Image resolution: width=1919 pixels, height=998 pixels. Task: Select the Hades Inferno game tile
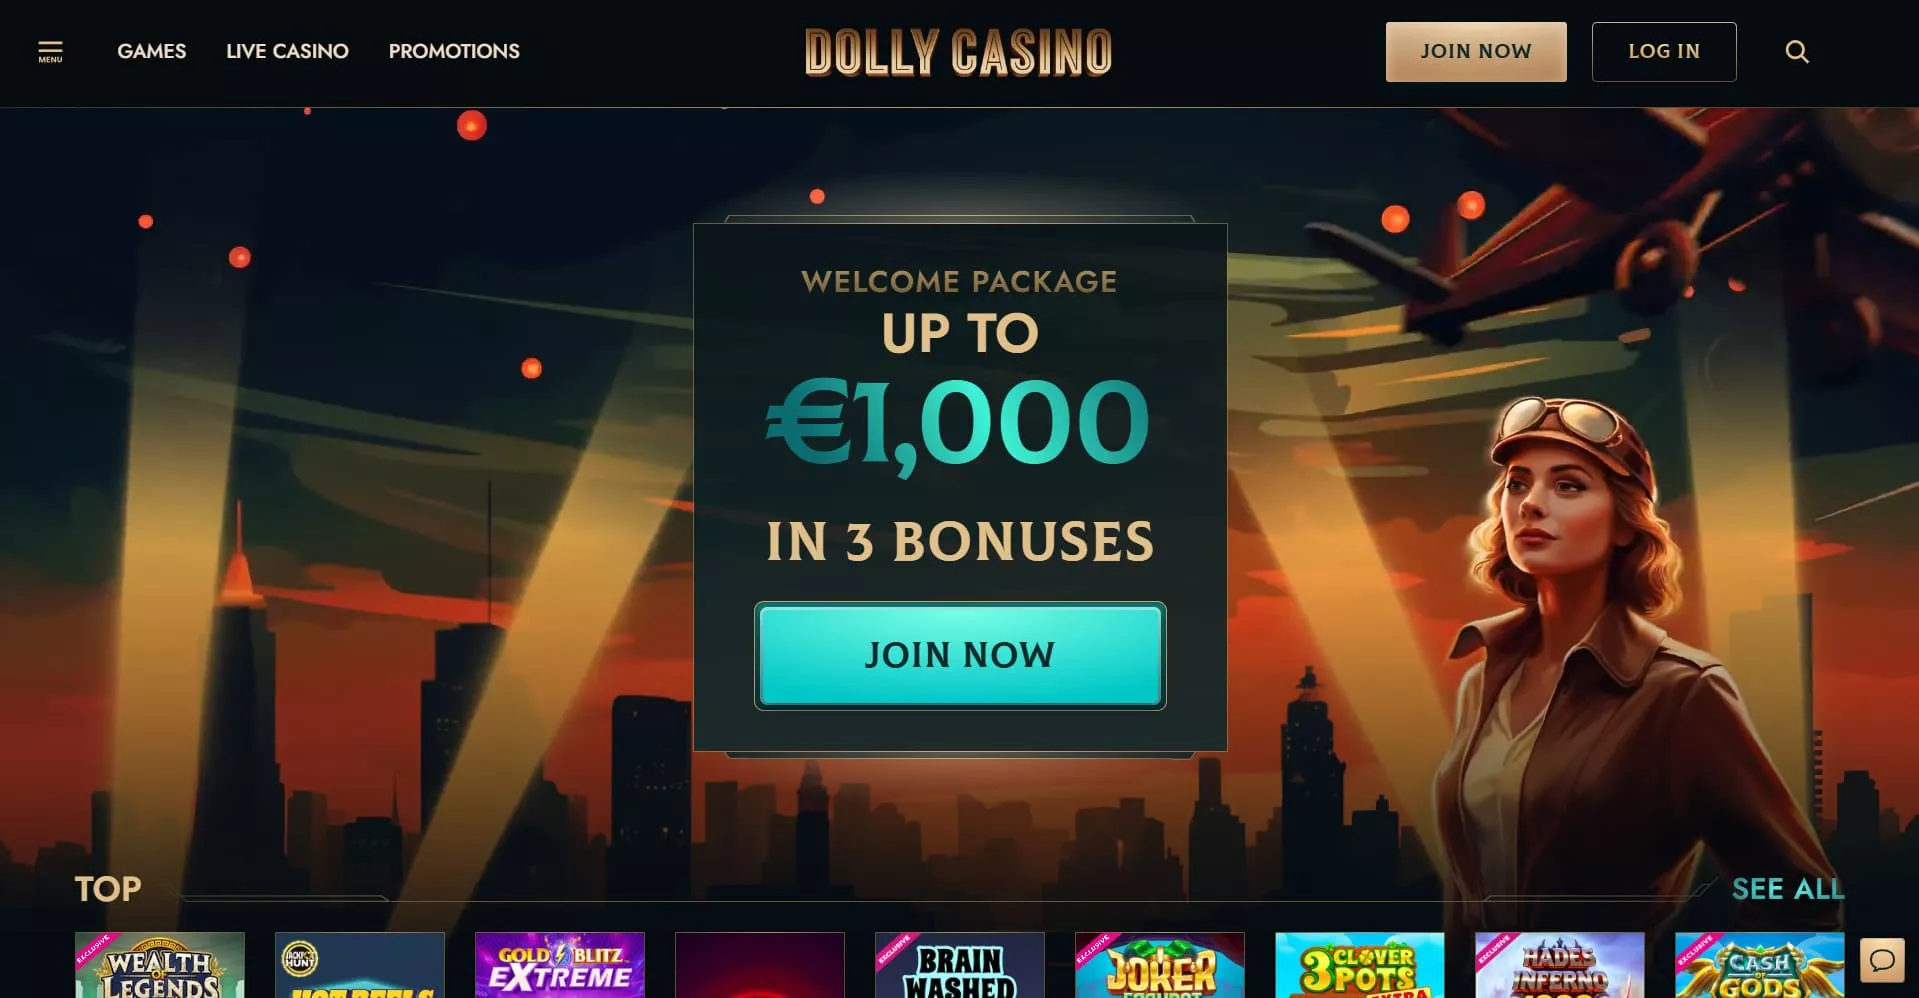[1560, 965]
